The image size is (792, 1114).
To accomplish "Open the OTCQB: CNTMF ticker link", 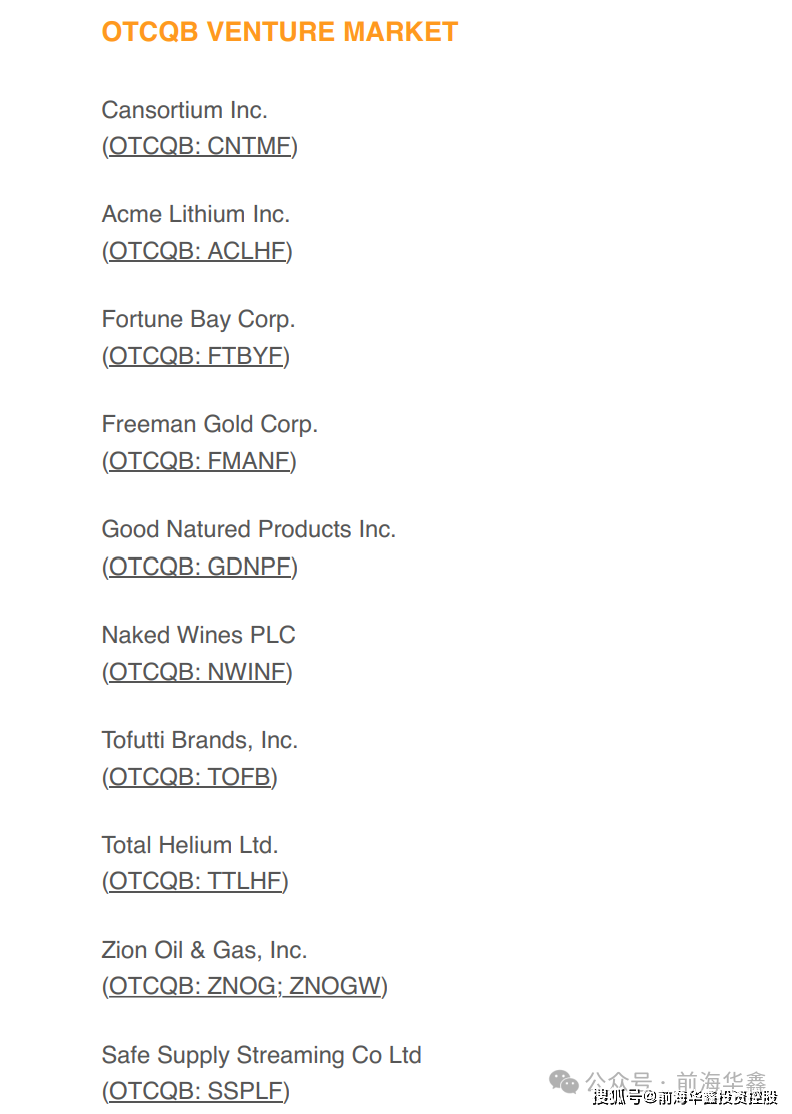I will (x=200, y=146).
